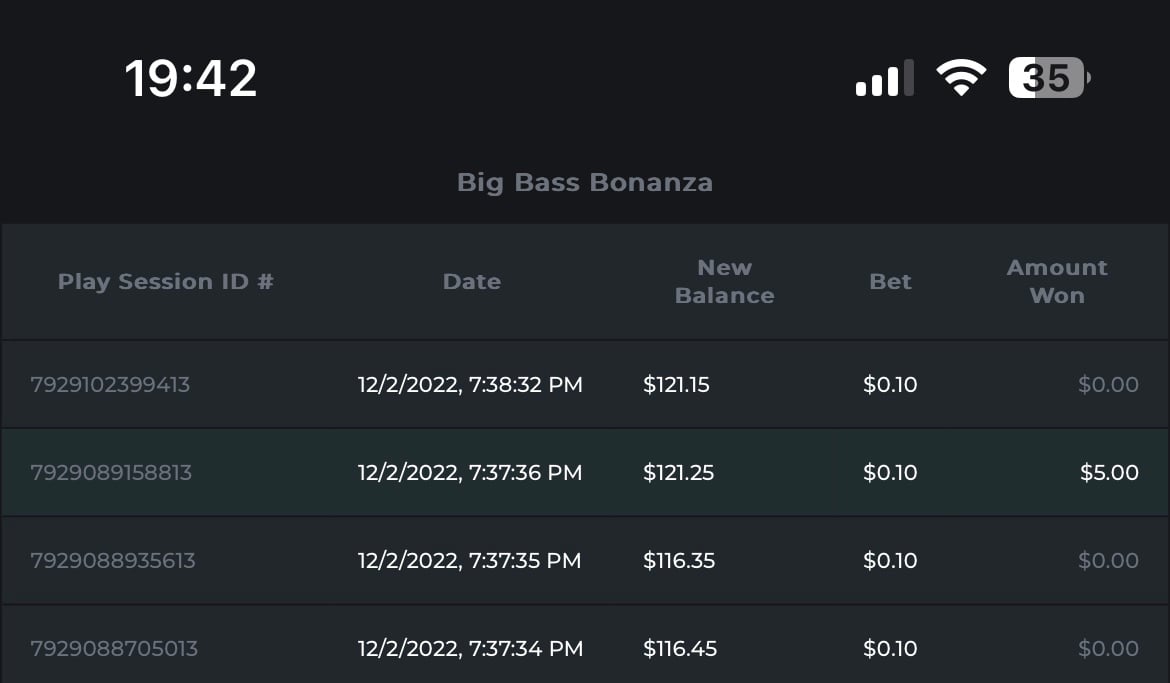
Task: Select the 7:37:34 PM date entry
Action: click(x=470, y=649)
